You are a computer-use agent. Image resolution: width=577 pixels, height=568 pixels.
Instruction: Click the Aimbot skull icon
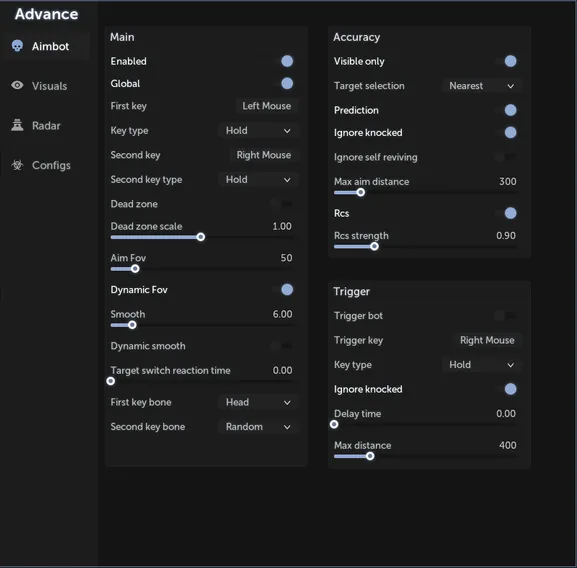click(x=17, y=46)
